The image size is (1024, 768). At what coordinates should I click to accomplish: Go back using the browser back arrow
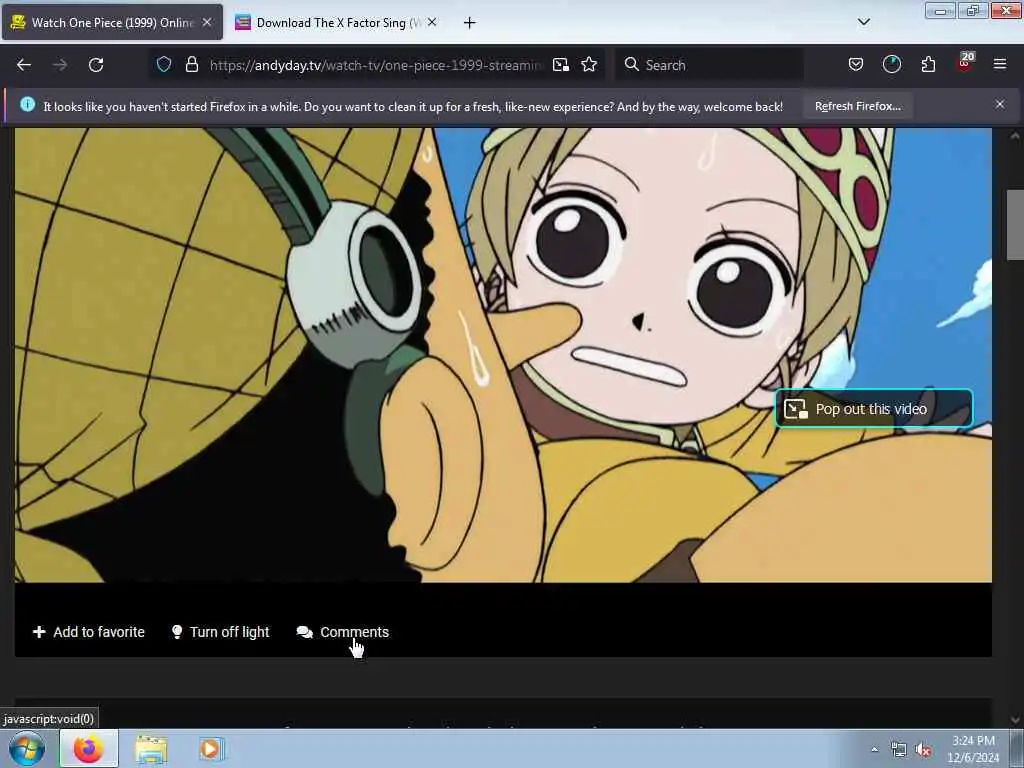24,65
